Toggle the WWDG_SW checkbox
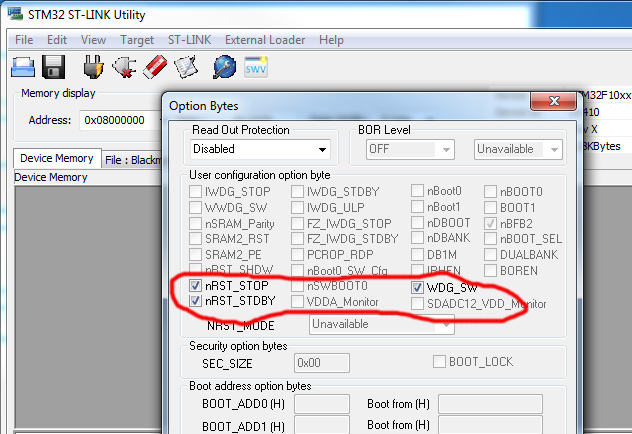Screen dimensions: 632x434 click(x=195, y=208)
